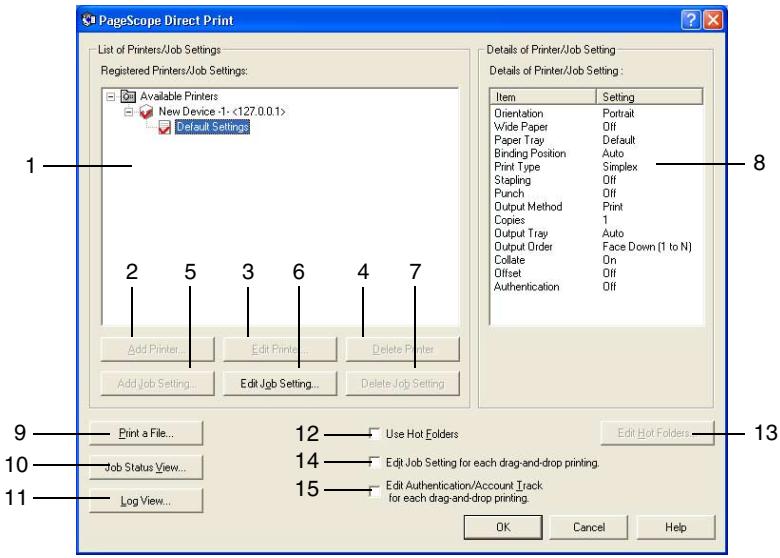
Task: Select the Collate row
Action: click(597, 260)
